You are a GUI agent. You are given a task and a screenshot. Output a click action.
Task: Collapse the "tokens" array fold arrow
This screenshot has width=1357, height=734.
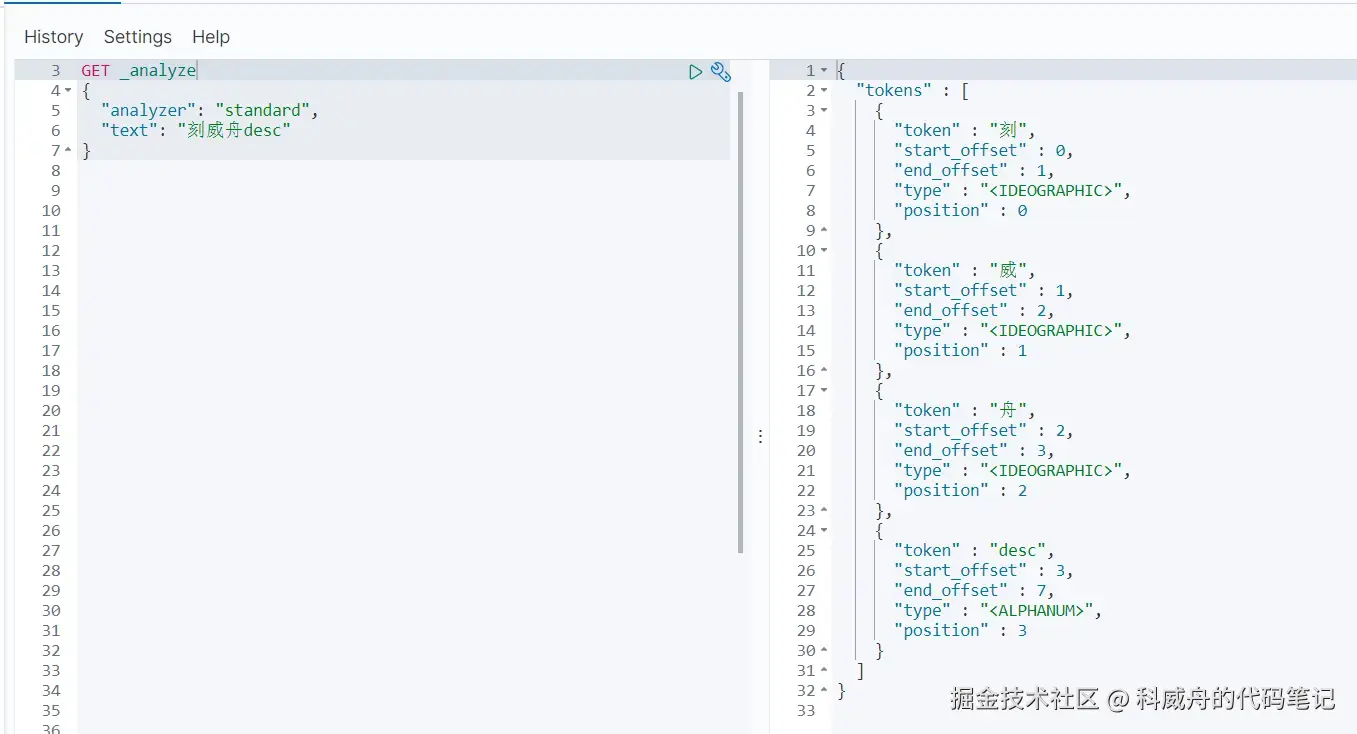(x=824, y=91)
